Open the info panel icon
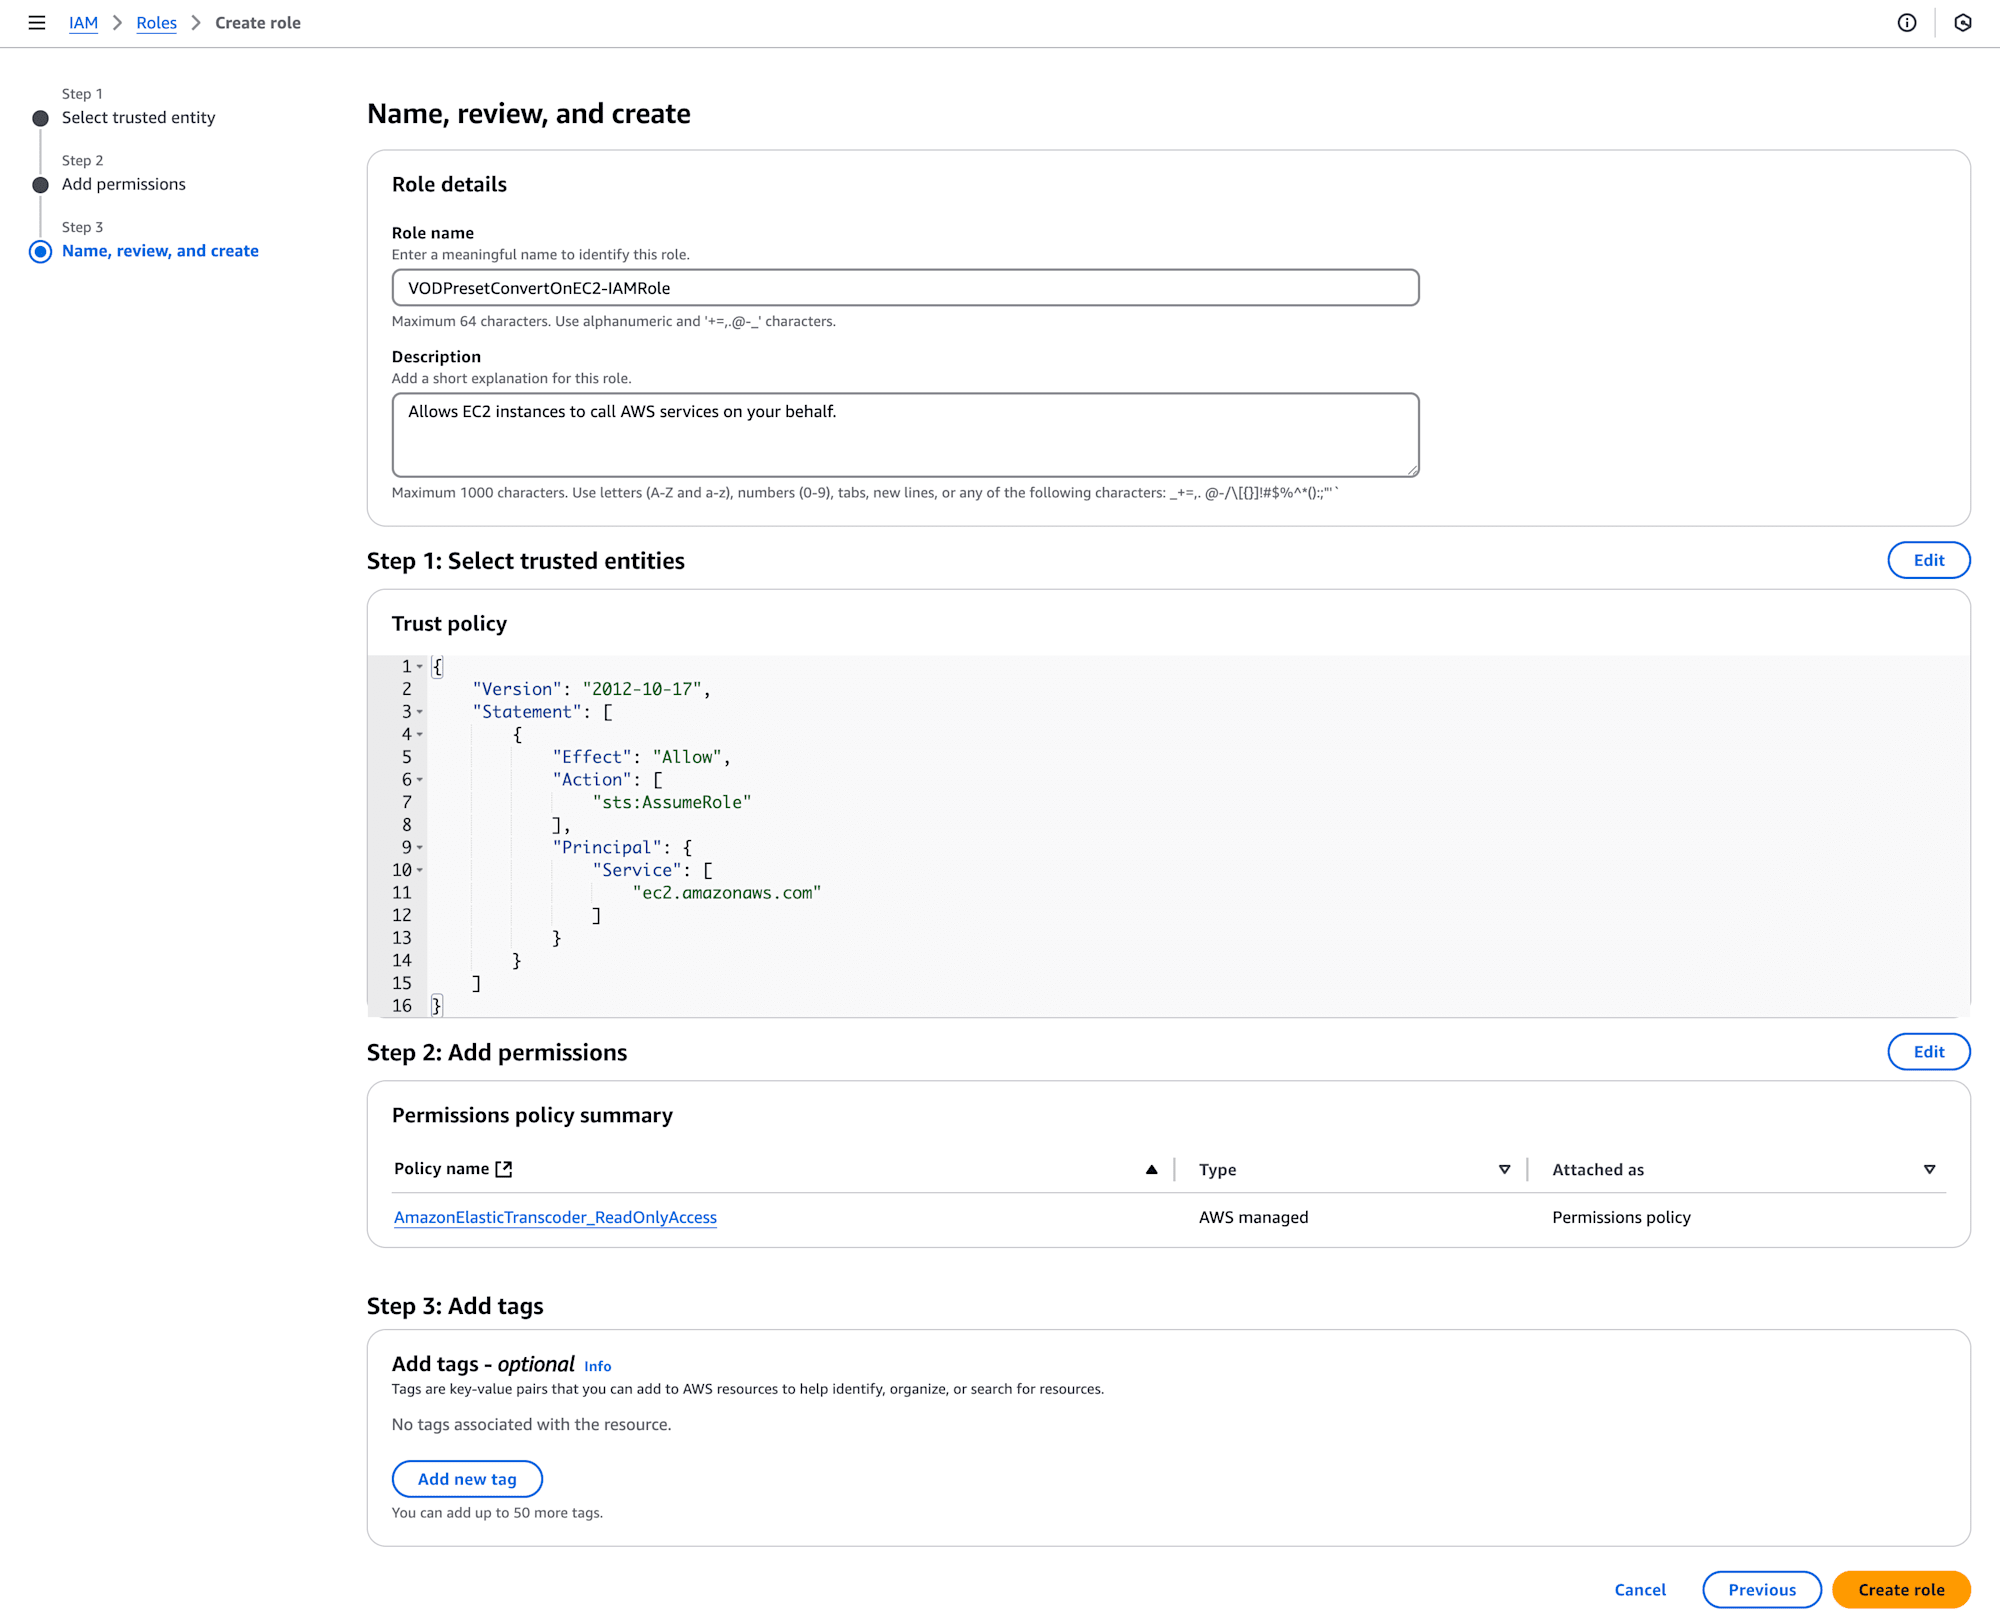Image resolution: width=2000 pixels, height=1623 pixels. tap(1907, 23)
